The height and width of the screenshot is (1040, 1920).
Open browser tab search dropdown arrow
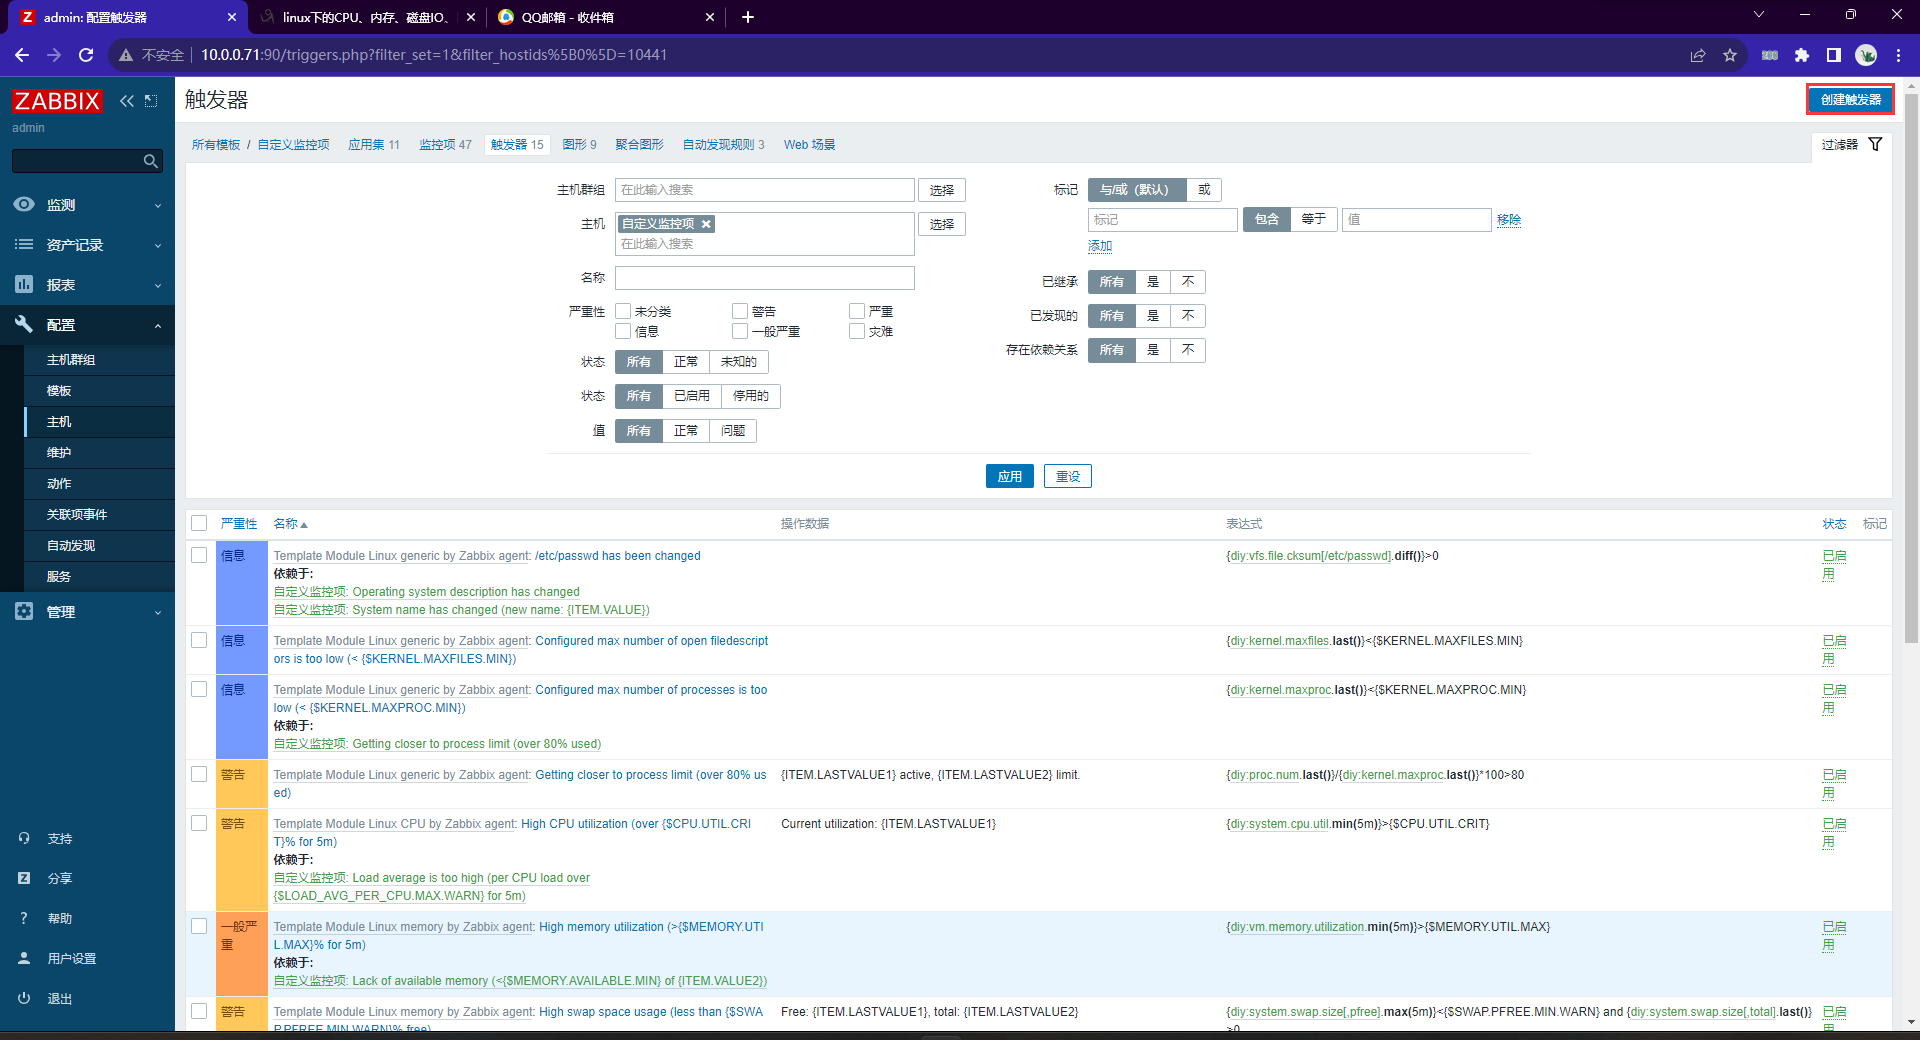pos(1759,15)
